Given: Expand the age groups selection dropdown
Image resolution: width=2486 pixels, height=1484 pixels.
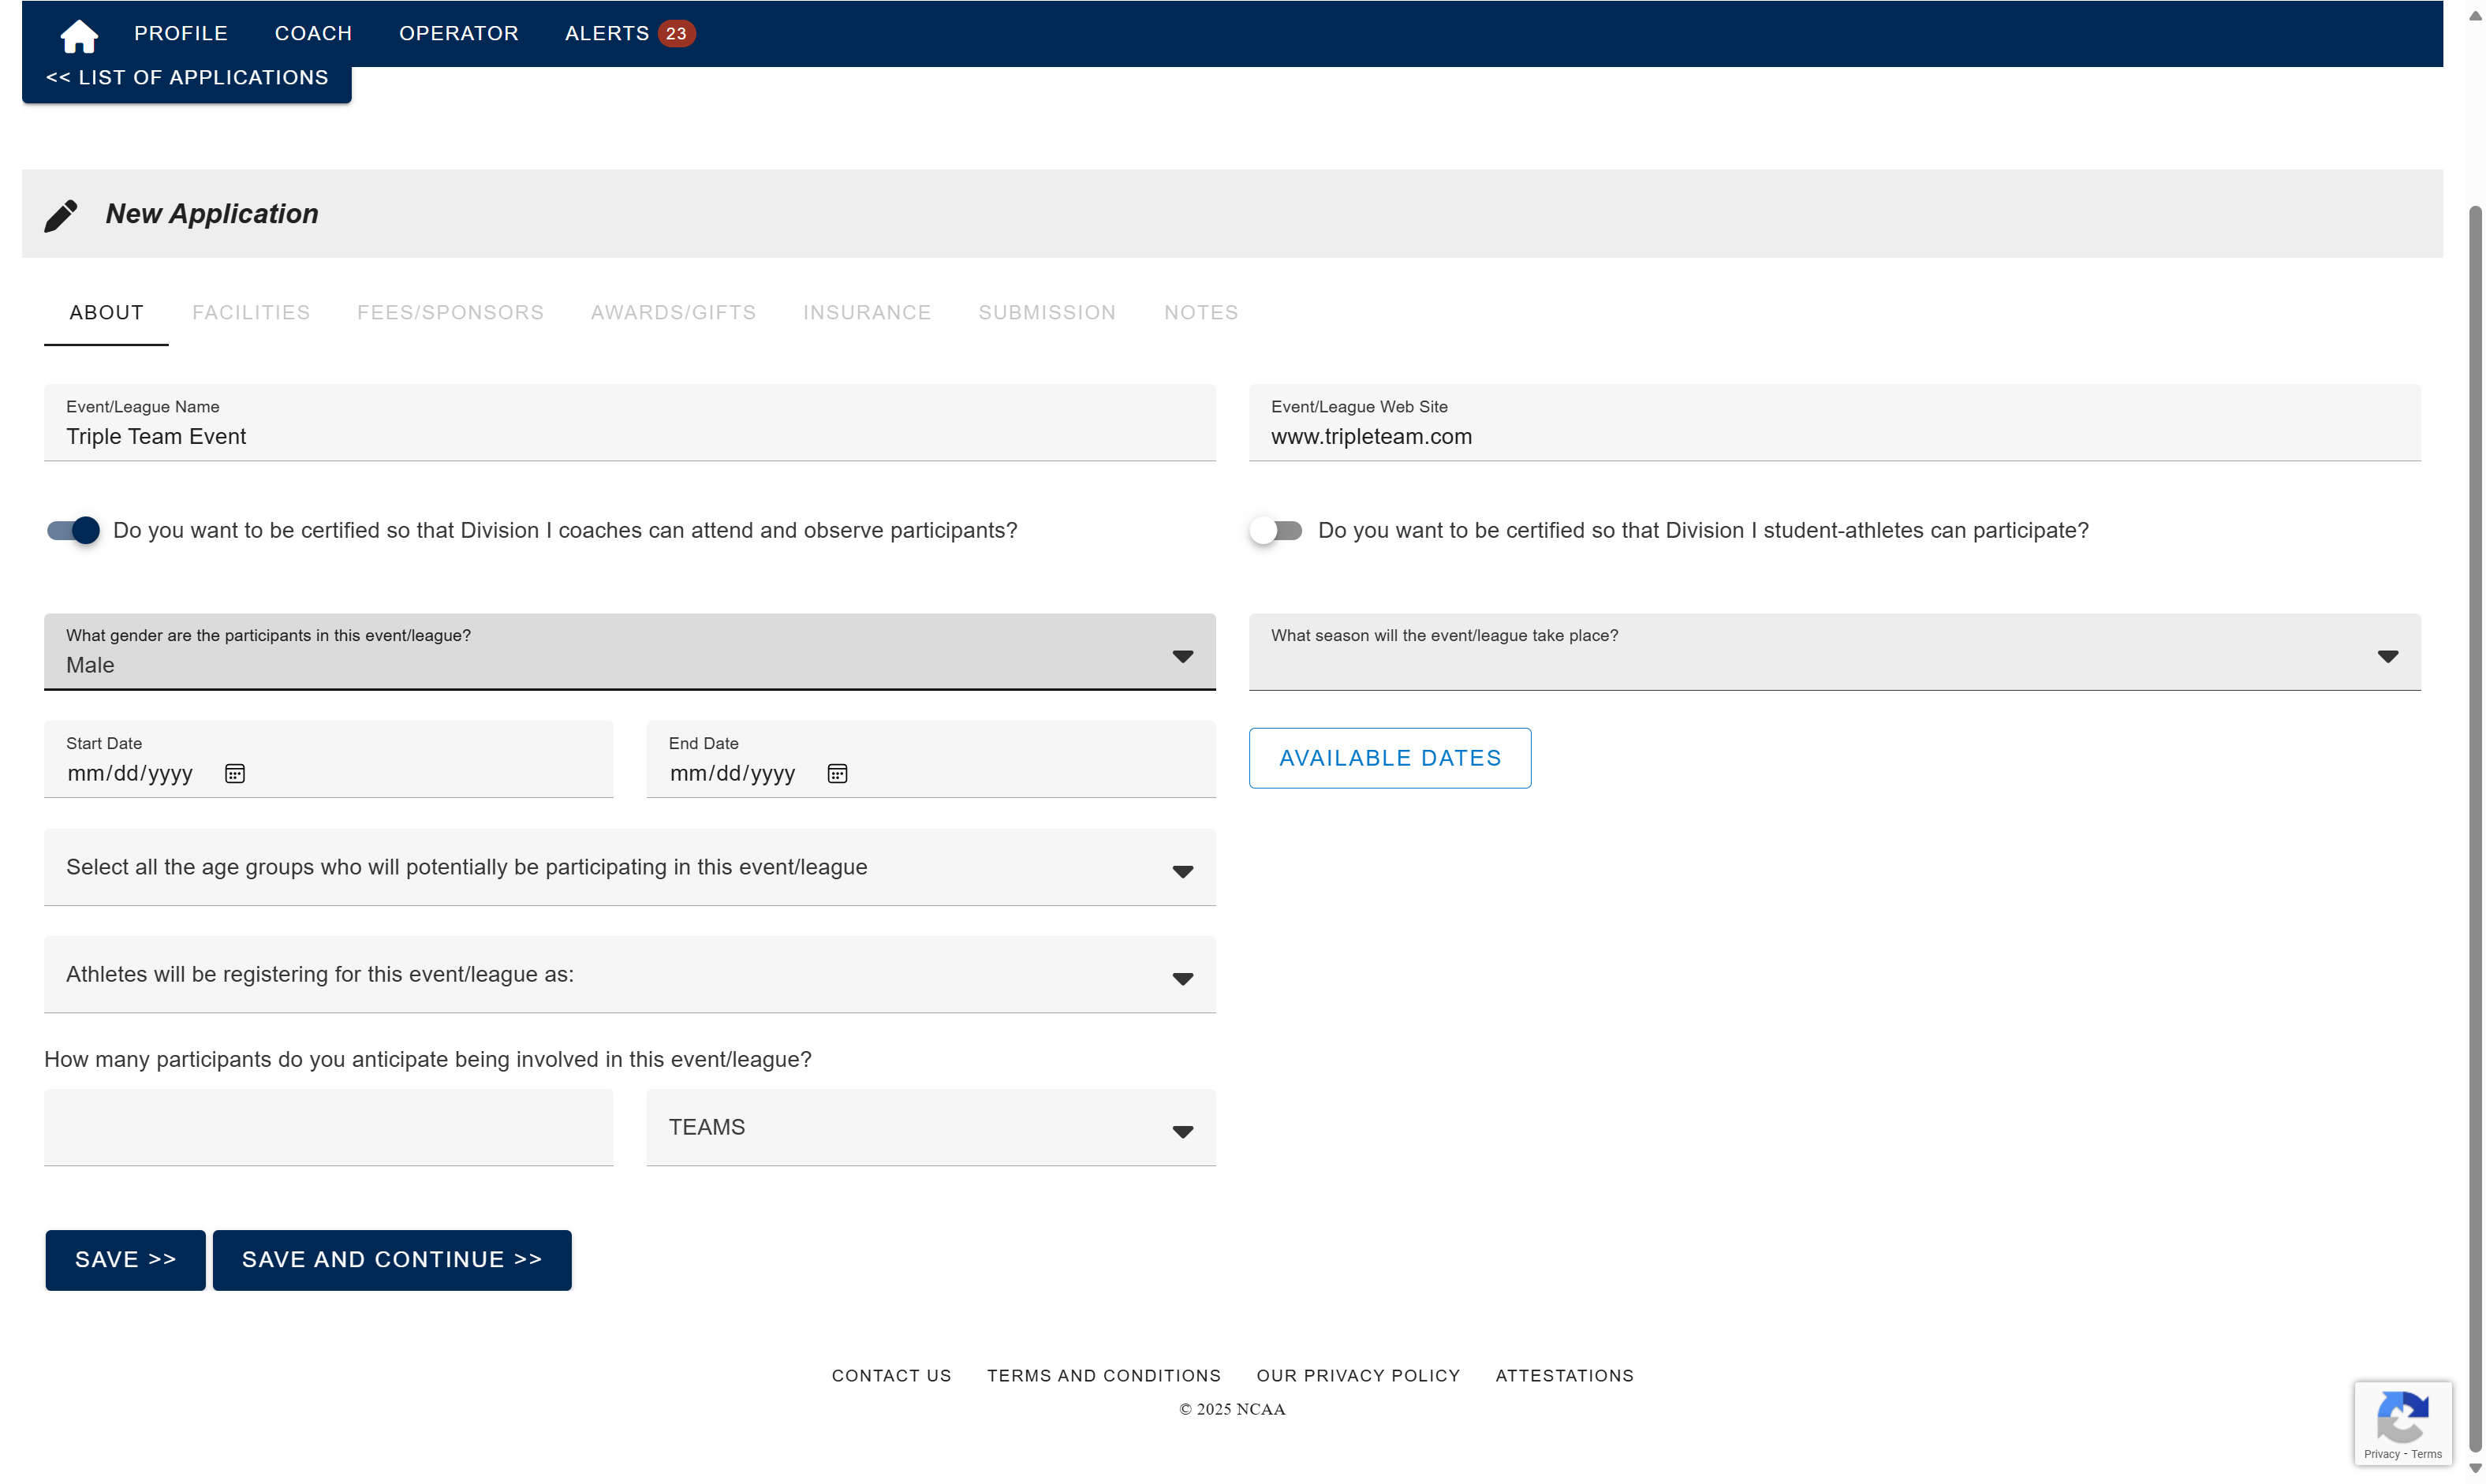Looking at the screenshot, I should [x=630, y=867].
